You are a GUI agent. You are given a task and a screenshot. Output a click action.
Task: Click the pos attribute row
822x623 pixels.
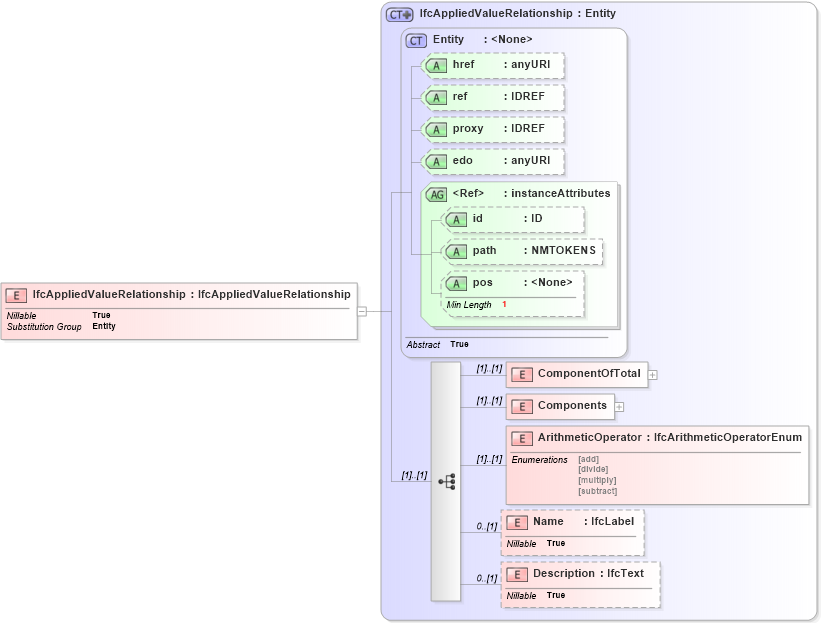tap(512, 283)
